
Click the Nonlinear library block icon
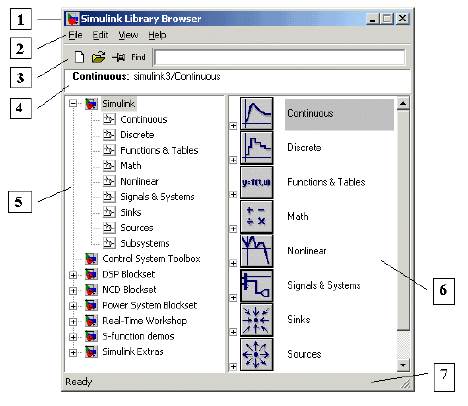[256, 251]
